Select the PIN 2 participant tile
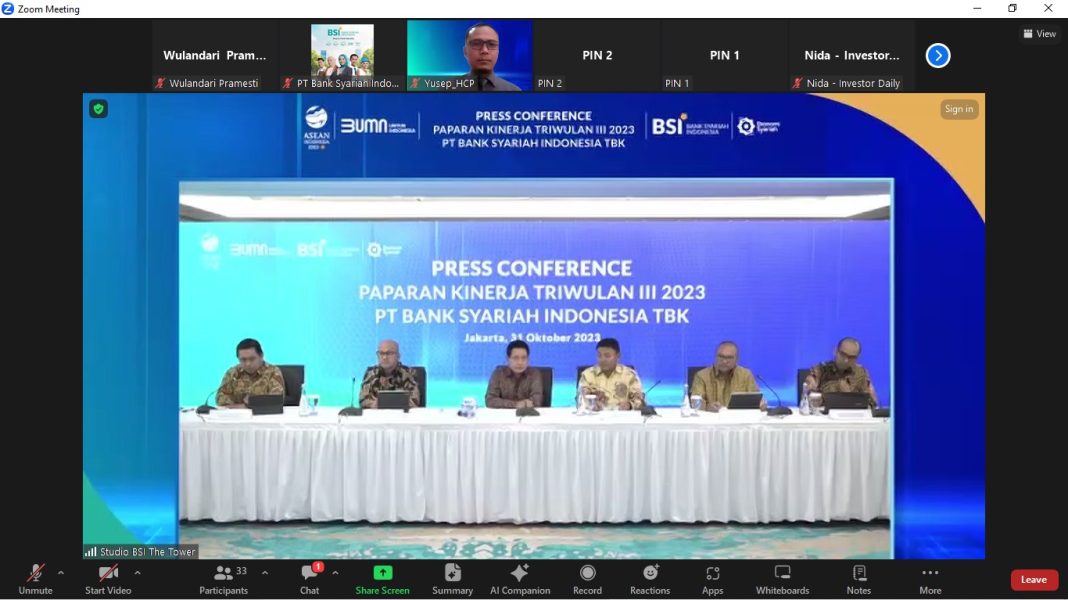 coord(597,56)
